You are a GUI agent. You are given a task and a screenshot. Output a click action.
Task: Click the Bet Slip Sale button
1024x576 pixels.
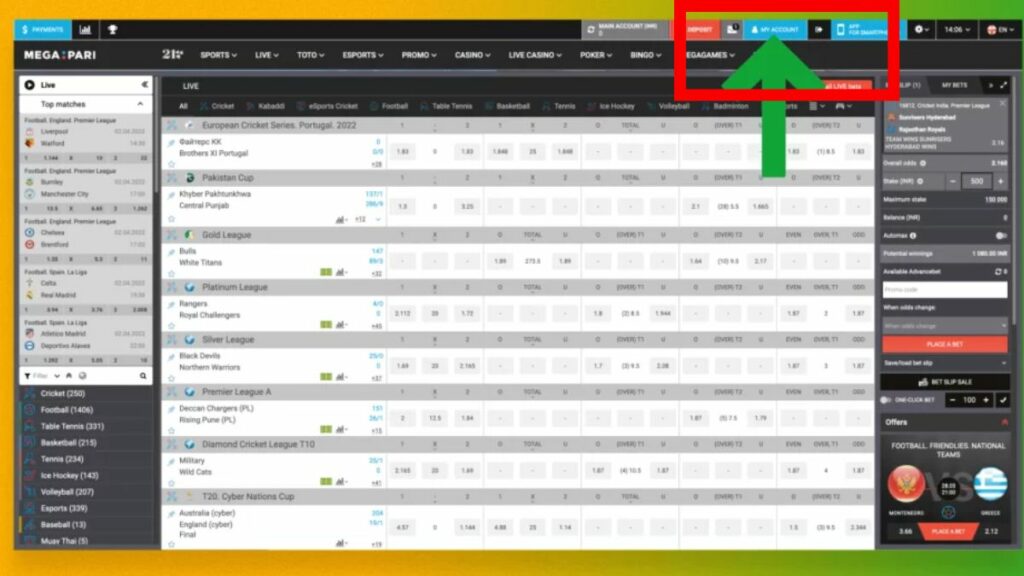click(944, 382)
